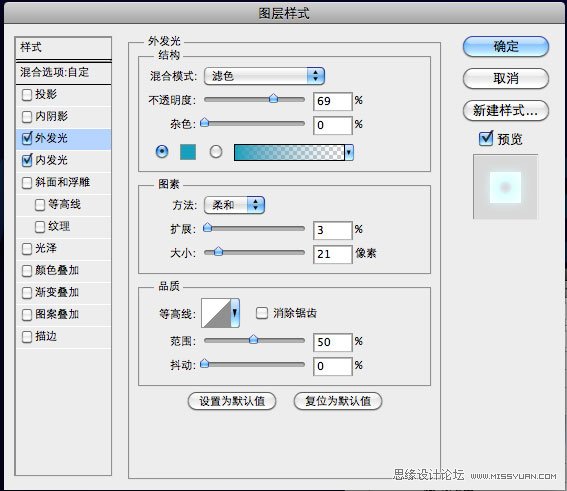The image size is (567, 491).
Task: Enable the 描边 stroke checkbox
Action: coord(27,337)
